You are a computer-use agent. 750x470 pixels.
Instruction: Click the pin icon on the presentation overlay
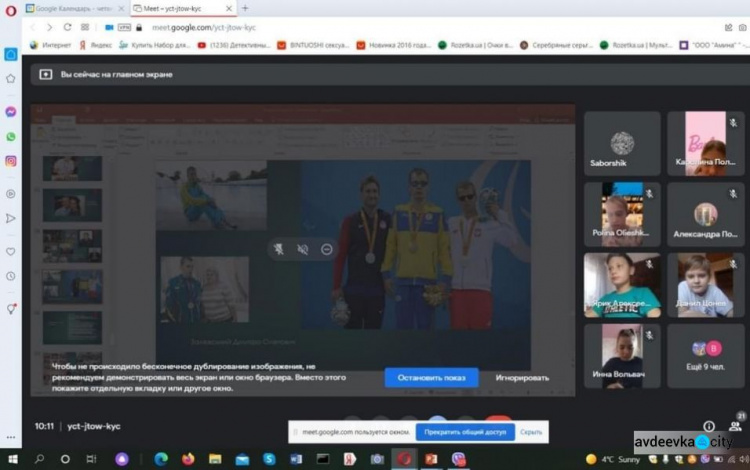click(279, 249)
